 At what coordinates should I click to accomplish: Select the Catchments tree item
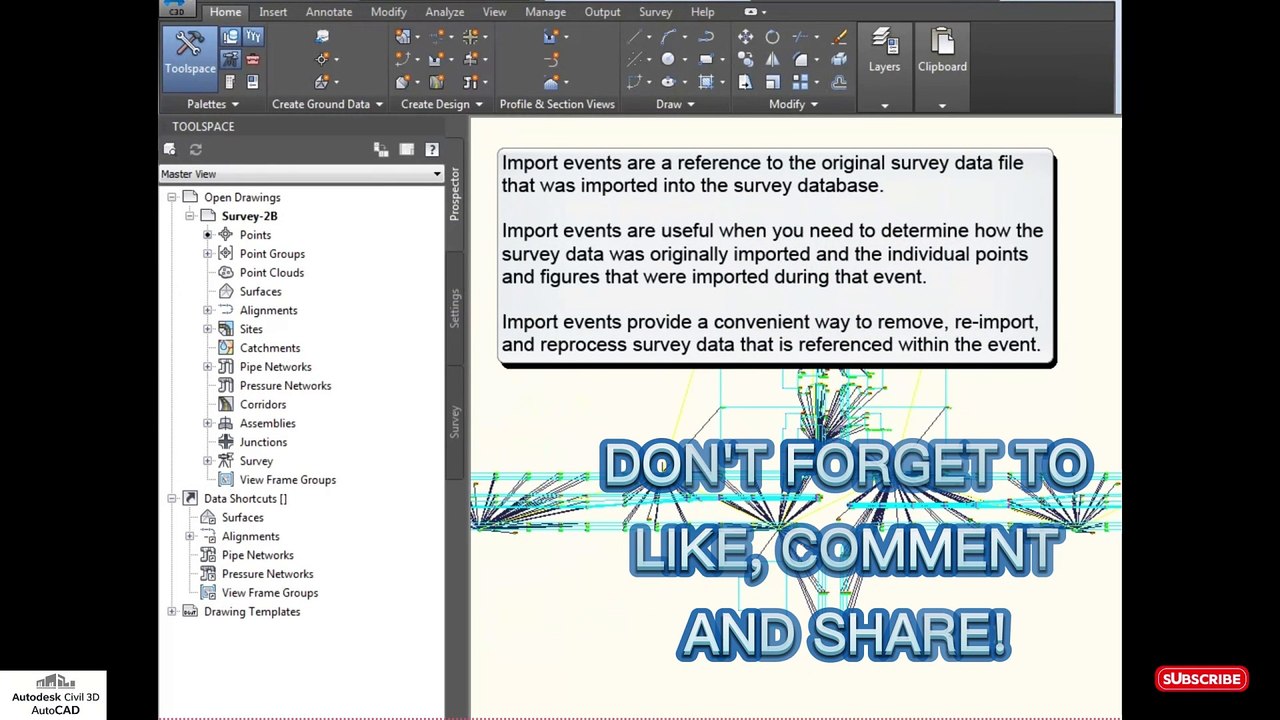point(269,348)
